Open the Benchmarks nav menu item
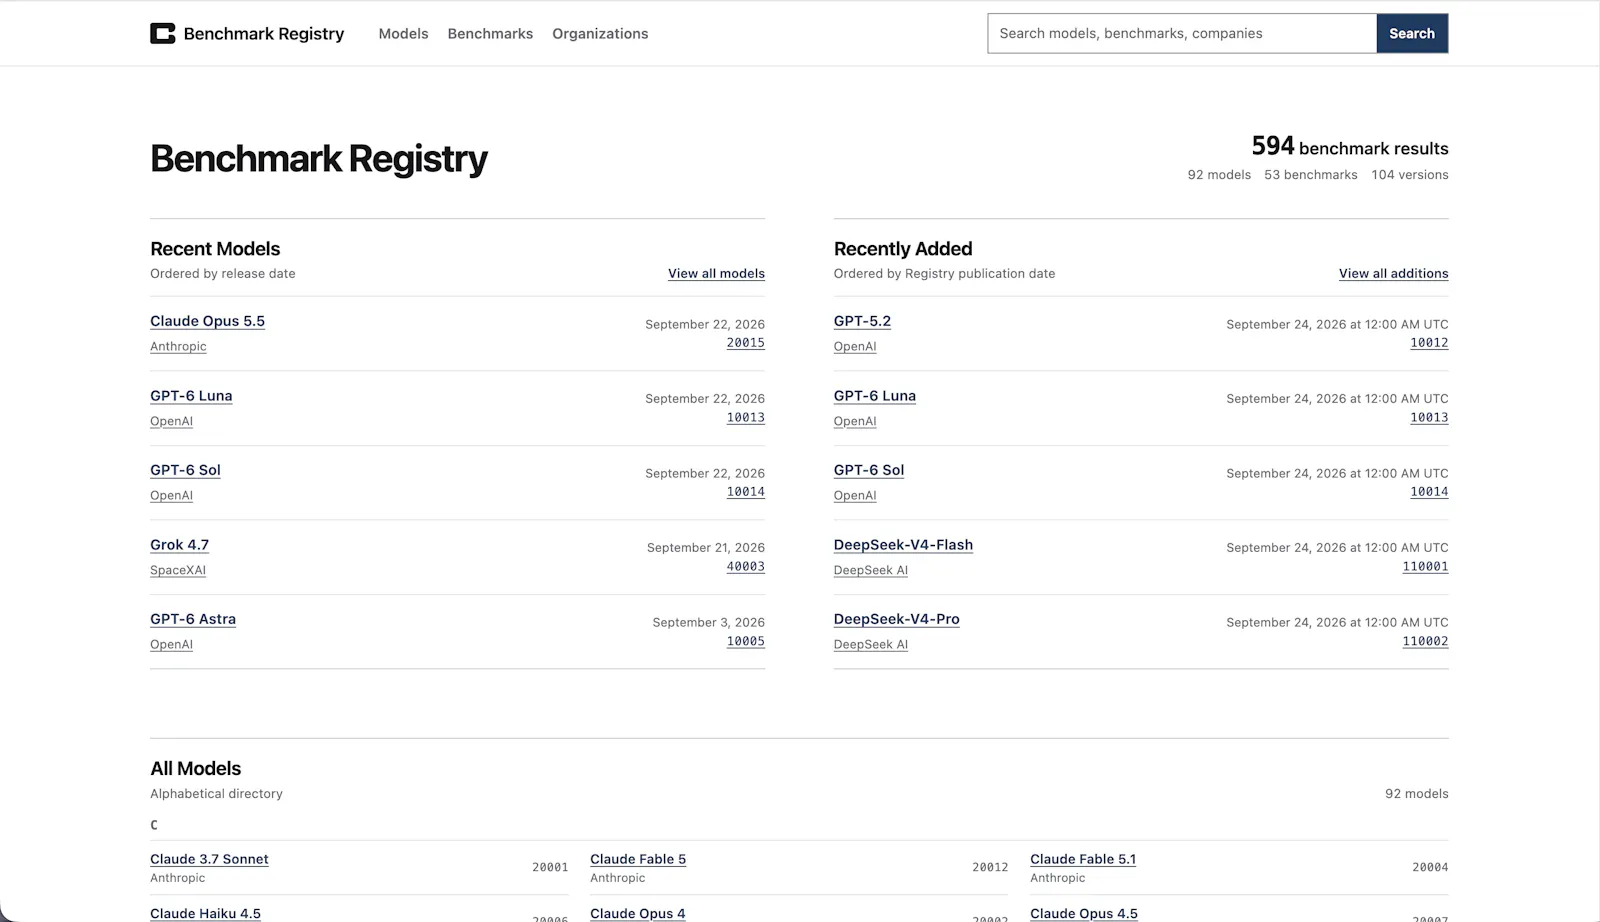Viewport: 1600px width, 922px height. point(490,33)
